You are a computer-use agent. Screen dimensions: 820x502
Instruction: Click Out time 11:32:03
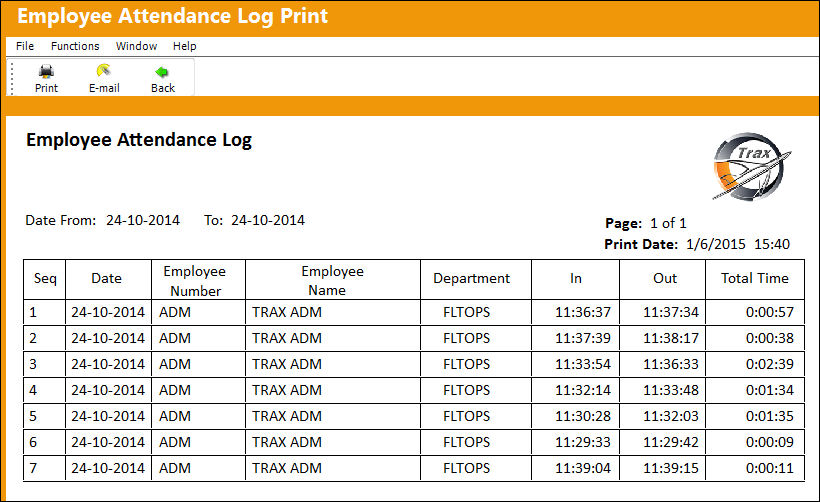click(671, 416)
